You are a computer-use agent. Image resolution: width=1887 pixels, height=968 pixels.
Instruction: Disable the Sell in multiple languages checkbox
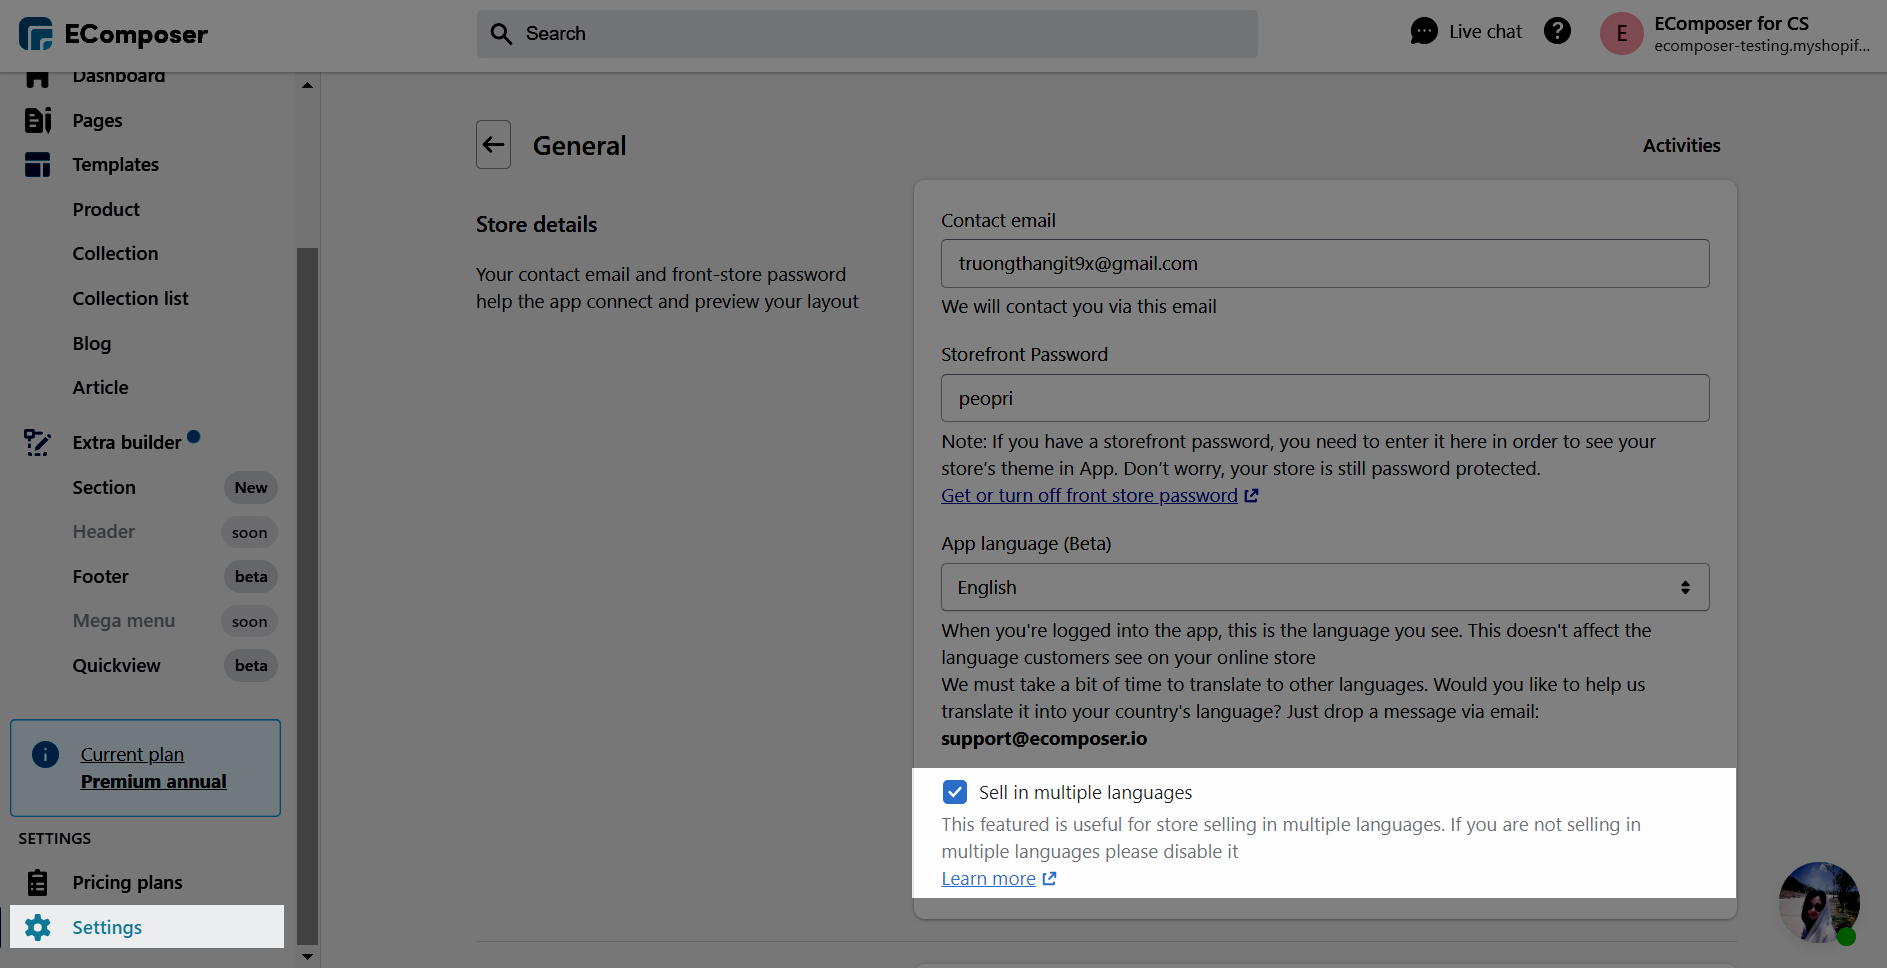955,791
